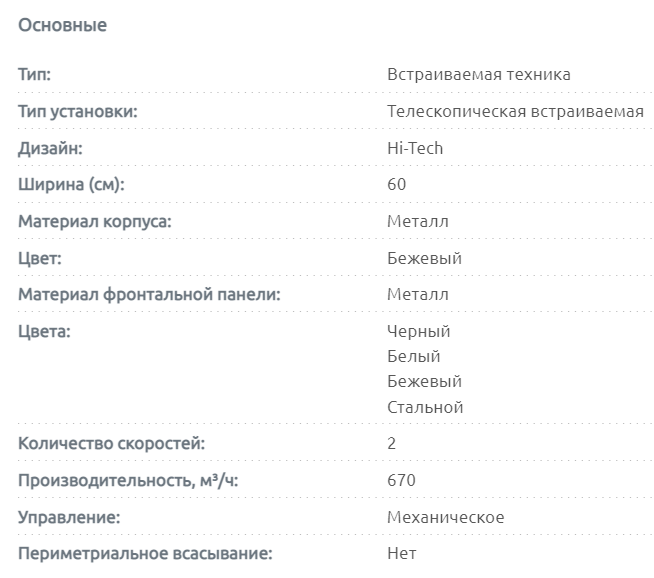Image resolution: width=654 pixels, height=578 pixels.
Task: Click "Стальной" in the colors list
Action: [425, 407]
